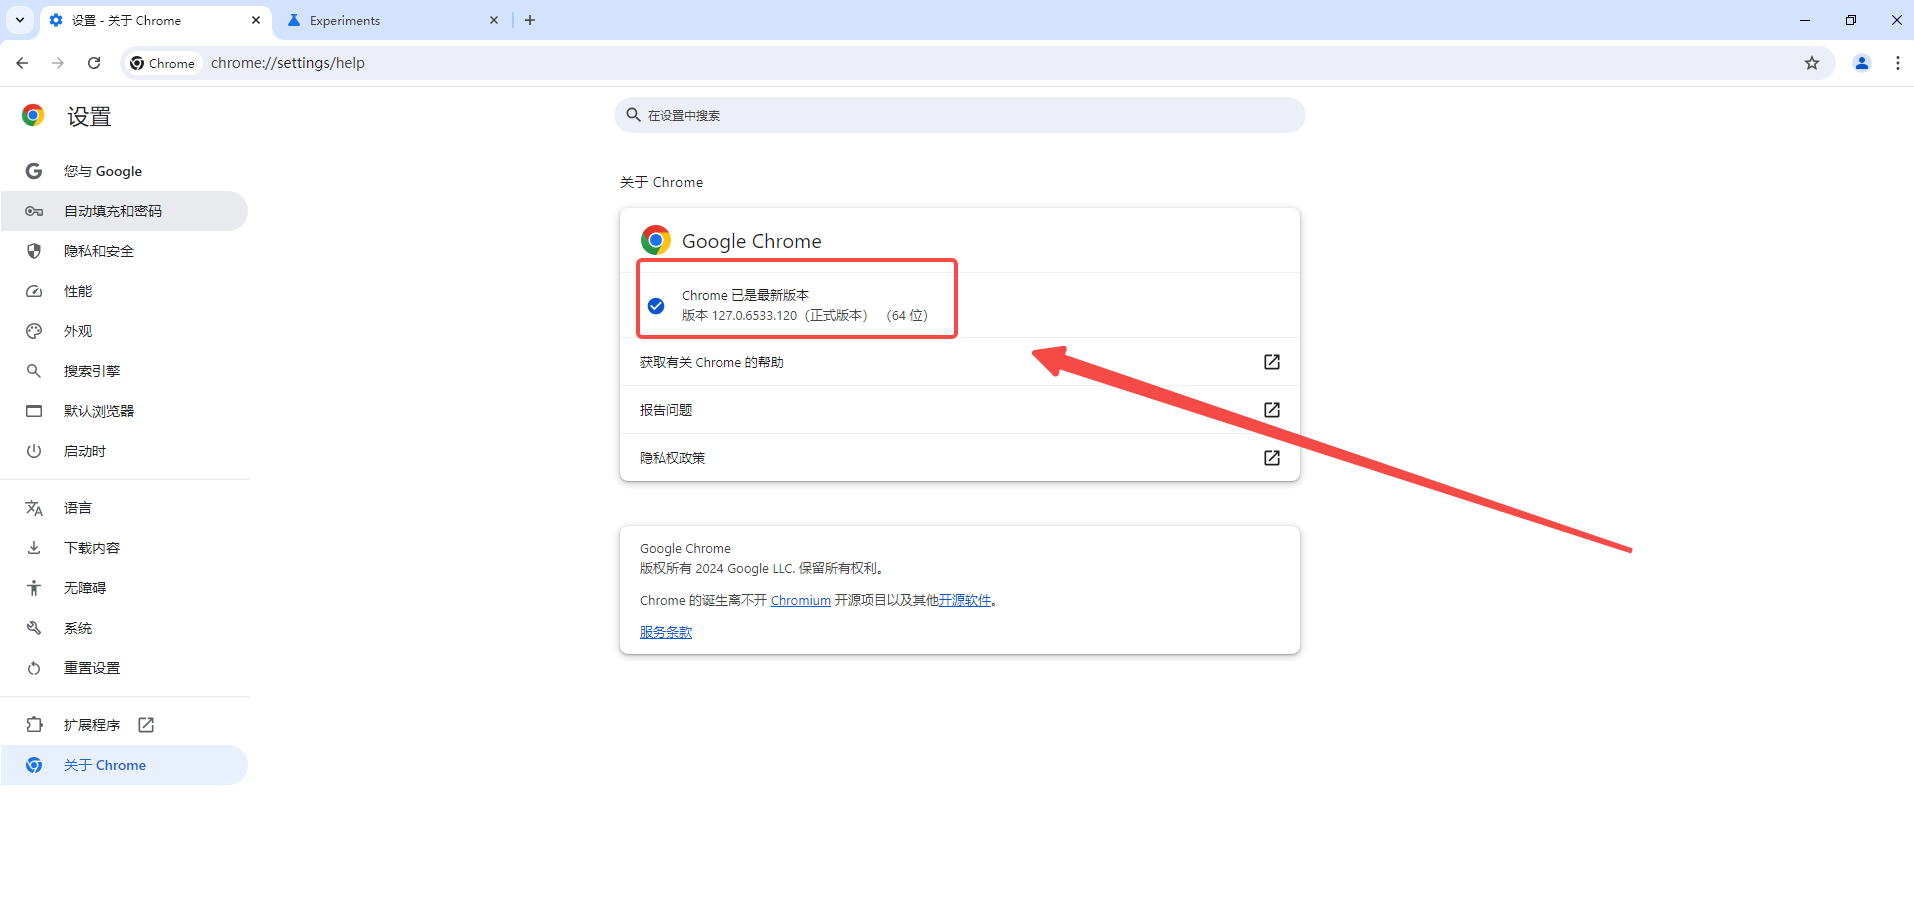1914x921 pixels.
Task: Open 下载内容 settings section
Action: point(124,548)
